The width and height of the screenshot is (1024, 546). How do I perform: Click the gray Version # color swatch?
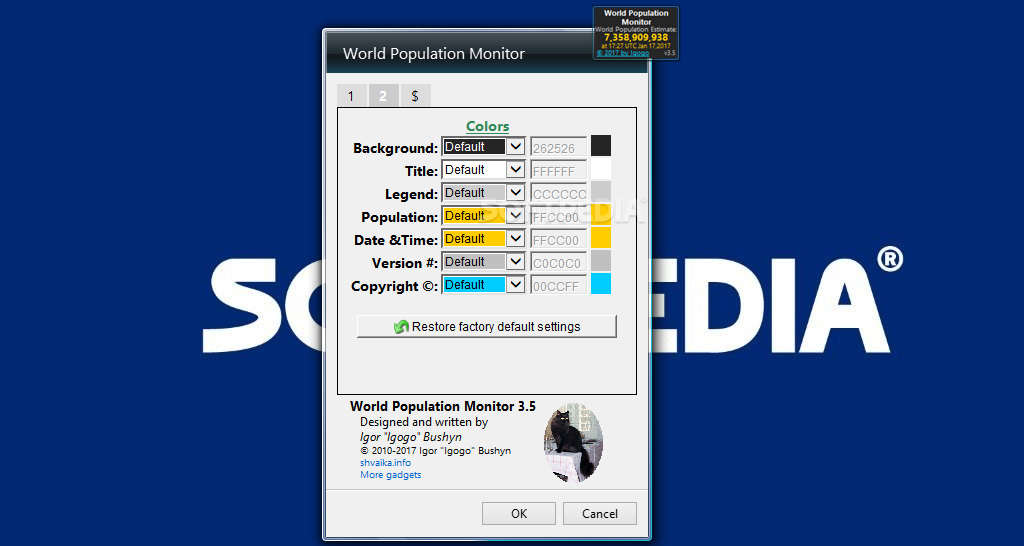[601, 260]
